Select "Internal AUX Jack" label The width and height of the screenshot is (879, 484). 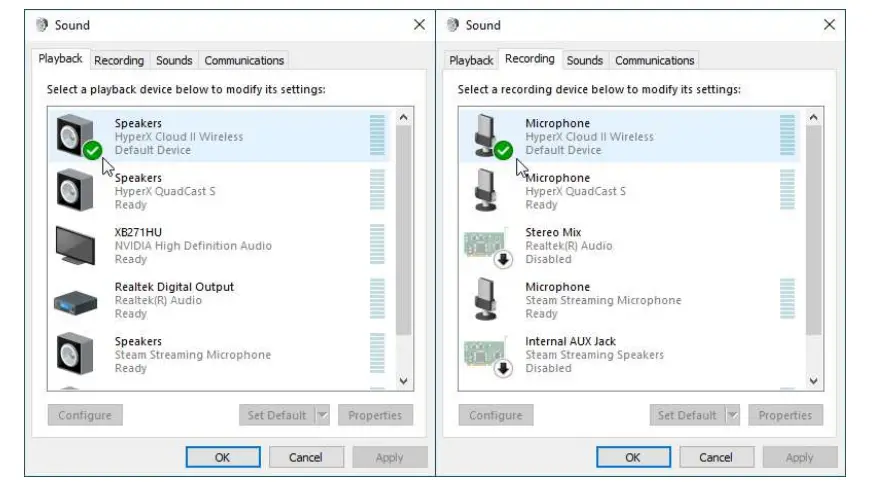tap(570, 341)
